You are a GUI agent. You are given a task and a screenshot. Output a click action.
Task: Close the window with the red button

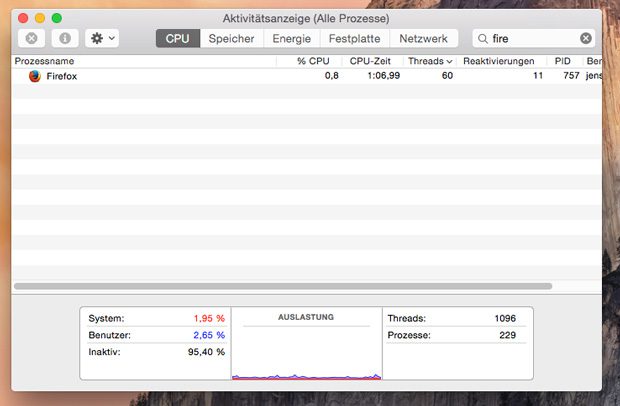click(23, 18)
